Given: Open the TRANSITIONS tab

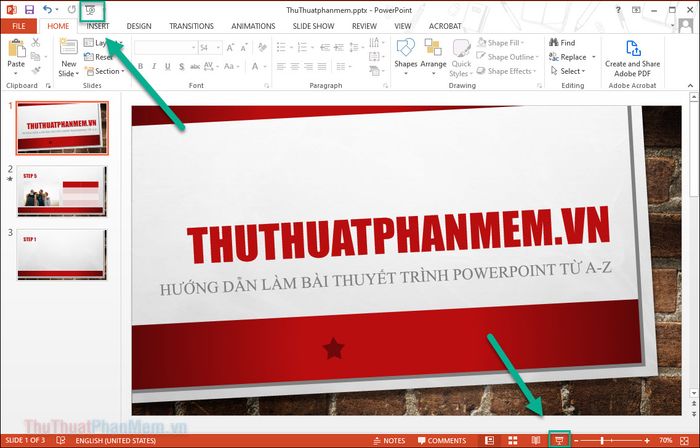Looking at the screenshot, I should click(x=192, y=26).
